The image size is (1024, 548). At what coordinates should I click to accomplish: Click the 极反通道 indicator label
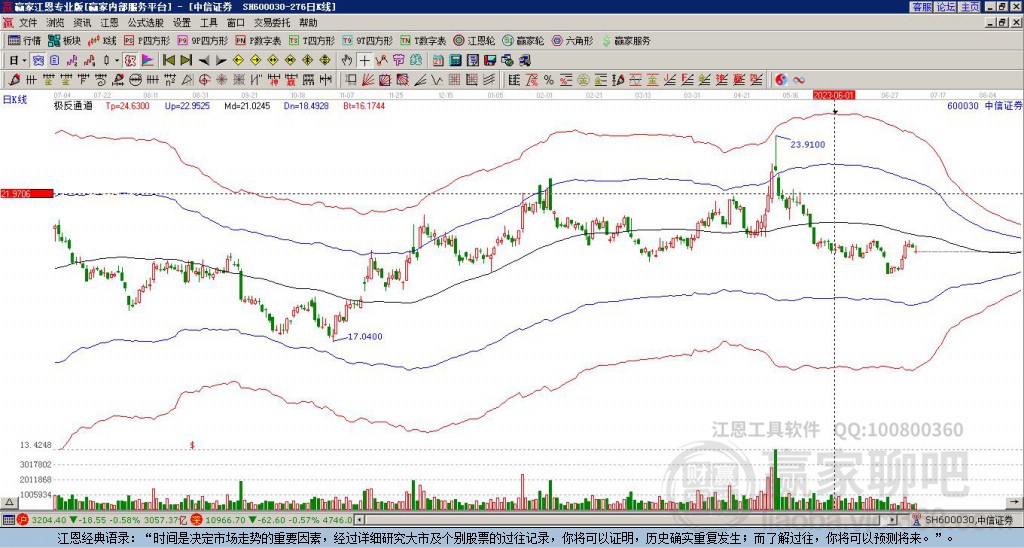pos(73,105)
